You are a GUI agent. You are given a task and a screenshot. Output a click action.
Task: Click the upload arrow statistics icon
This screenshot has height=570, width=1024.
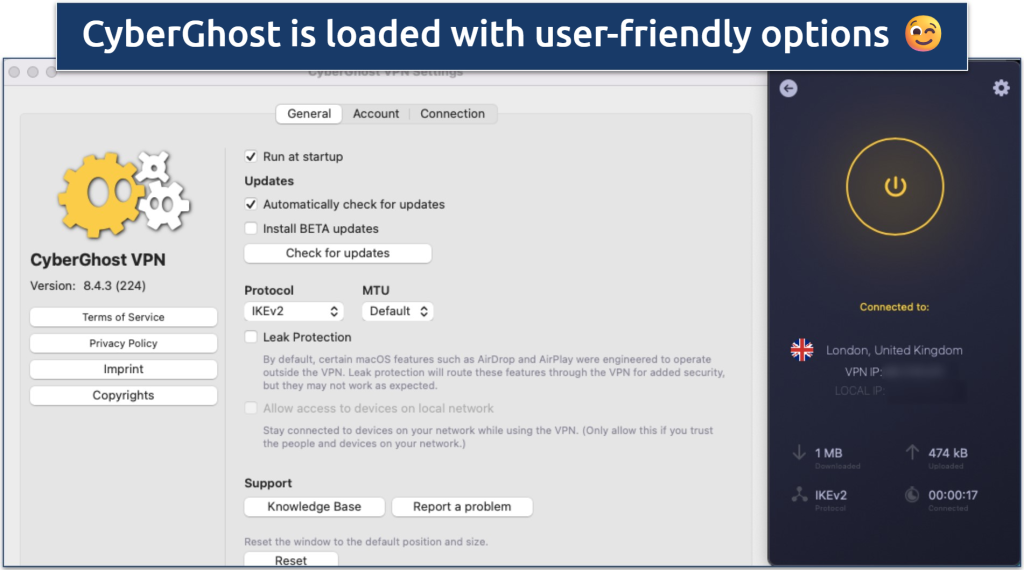(912, 453)
